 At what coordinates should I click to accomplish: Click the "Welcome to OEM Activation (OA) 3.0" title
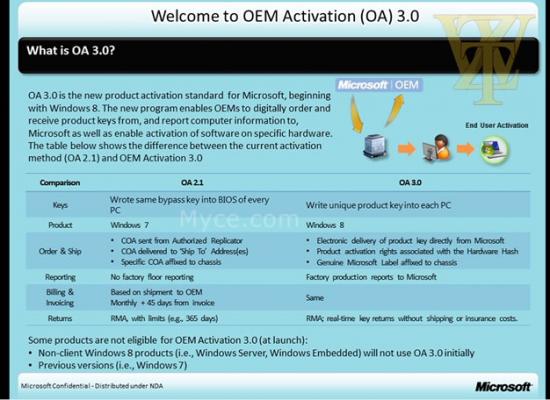285,16
